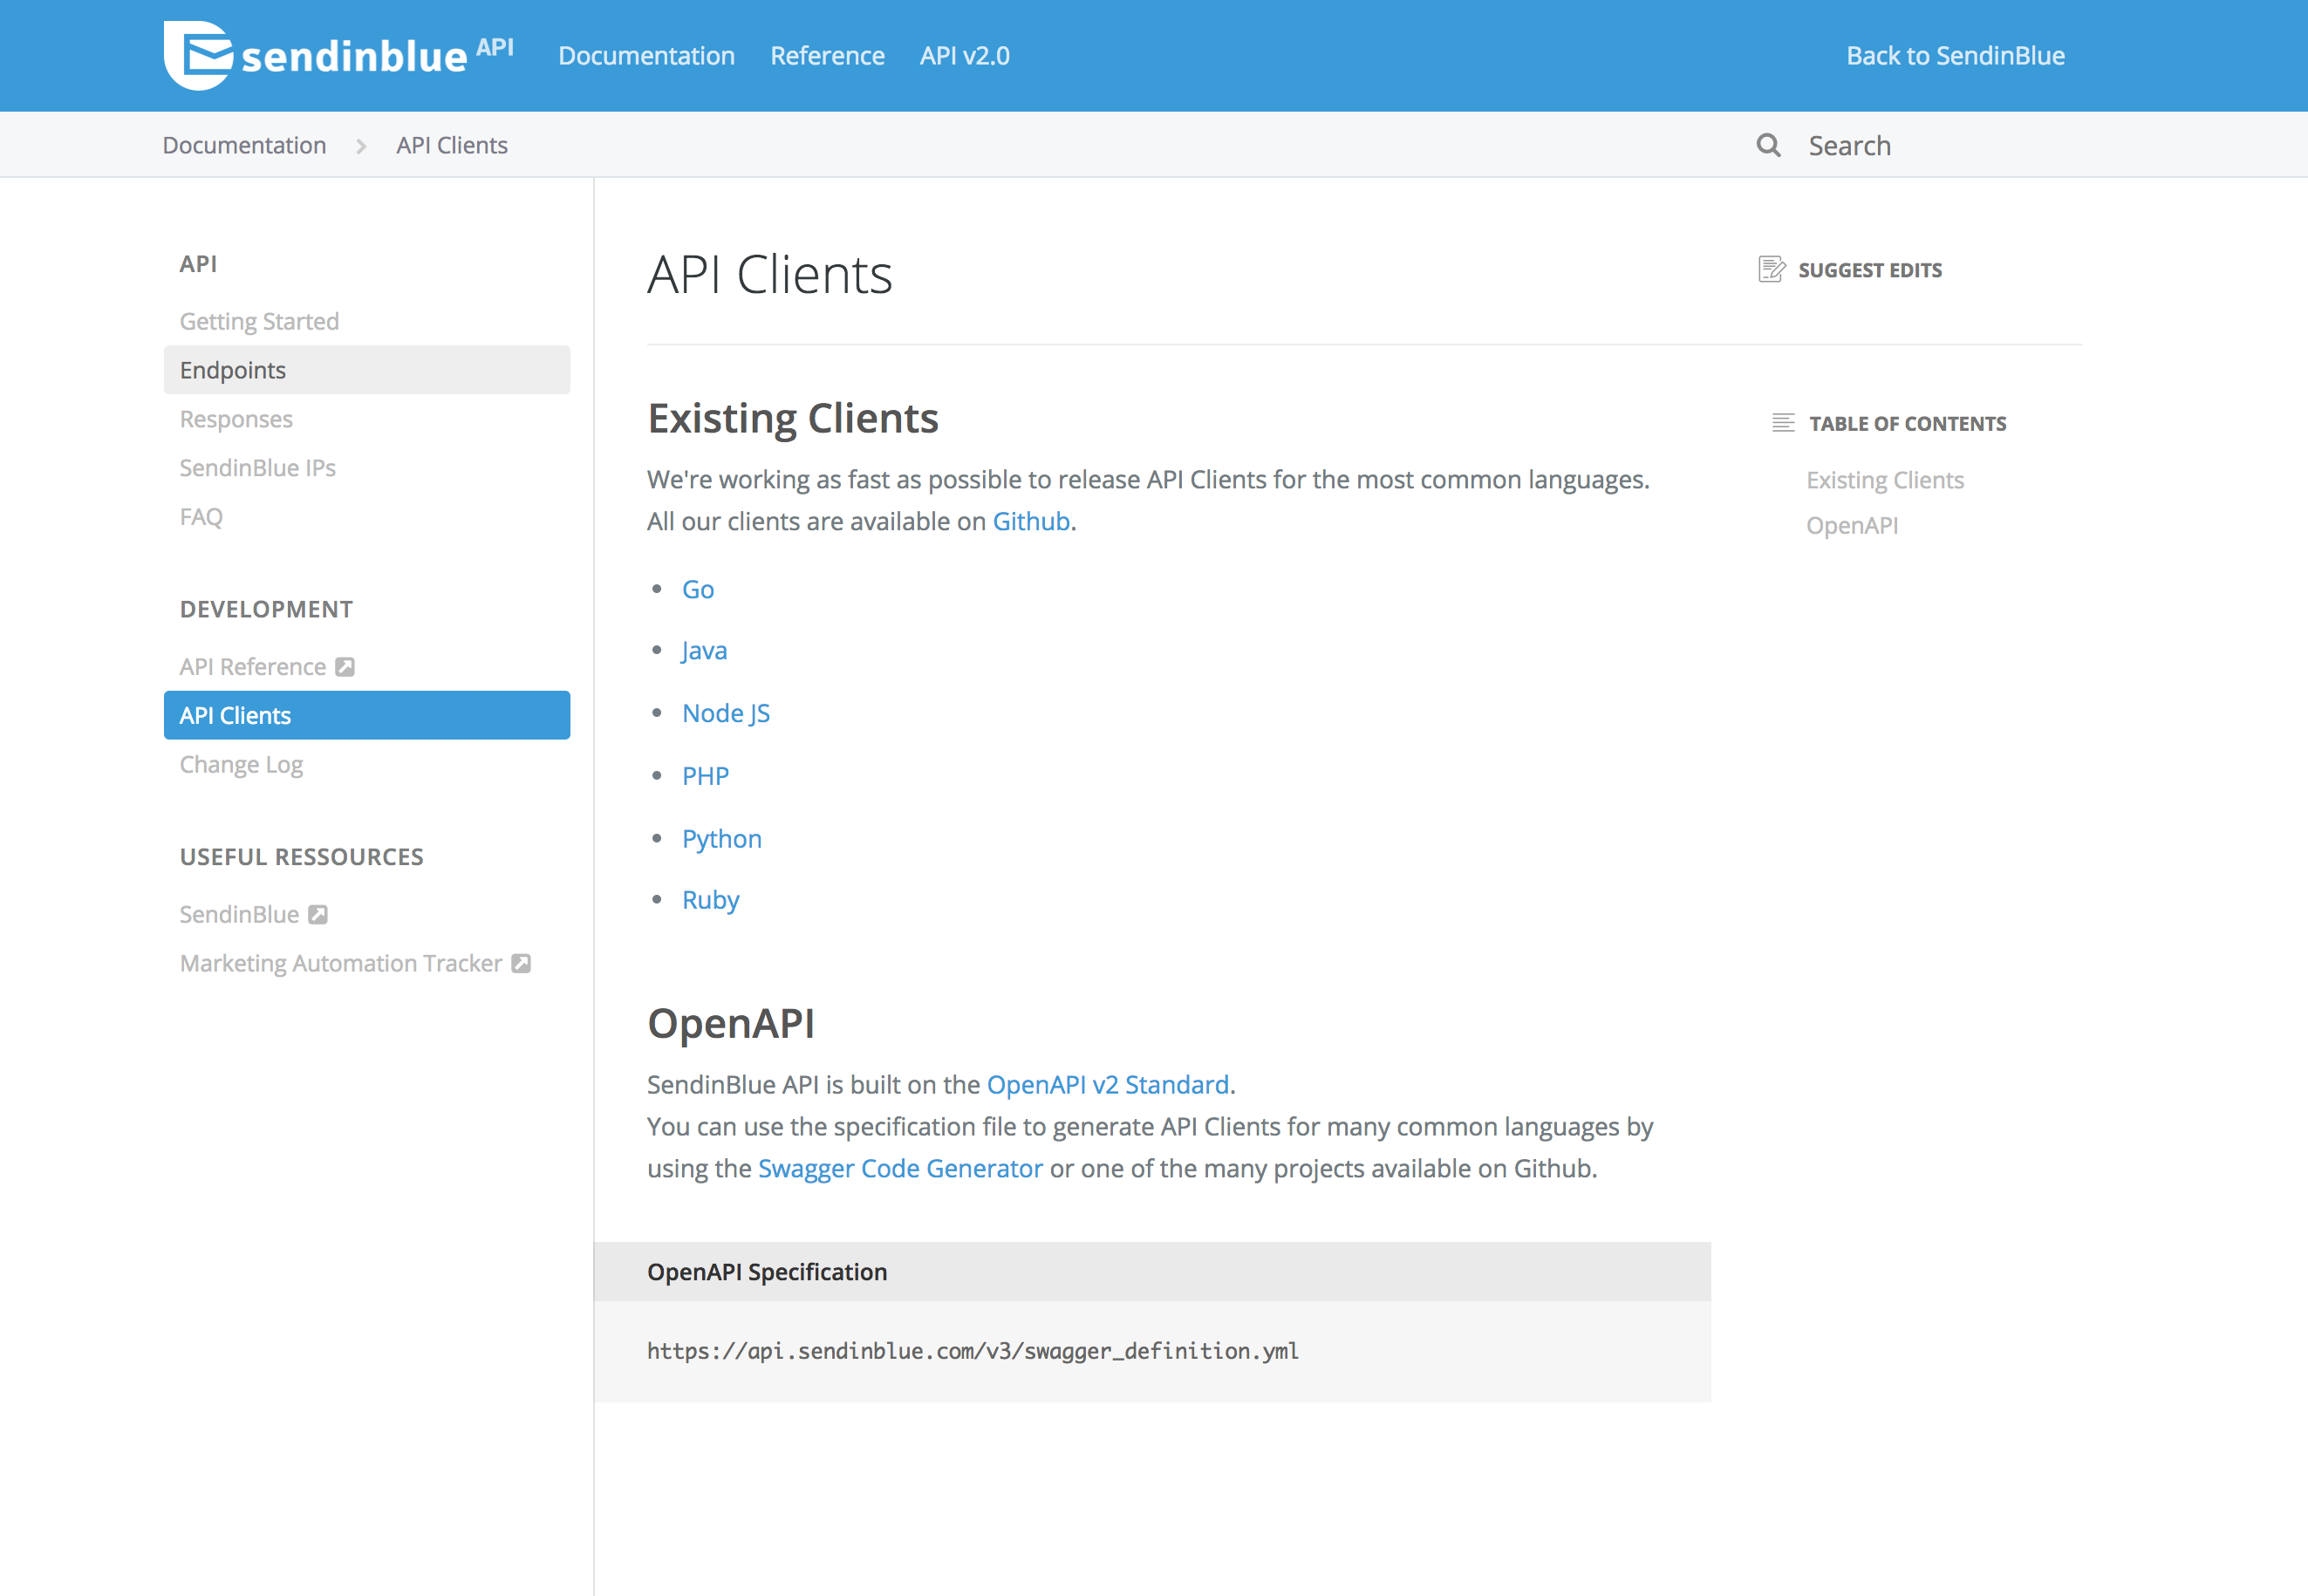Click the breadcrumb chevron separator
The width and height of the screenshot is (2308, 1596).
pyautogui.click(x=361, y=146)
